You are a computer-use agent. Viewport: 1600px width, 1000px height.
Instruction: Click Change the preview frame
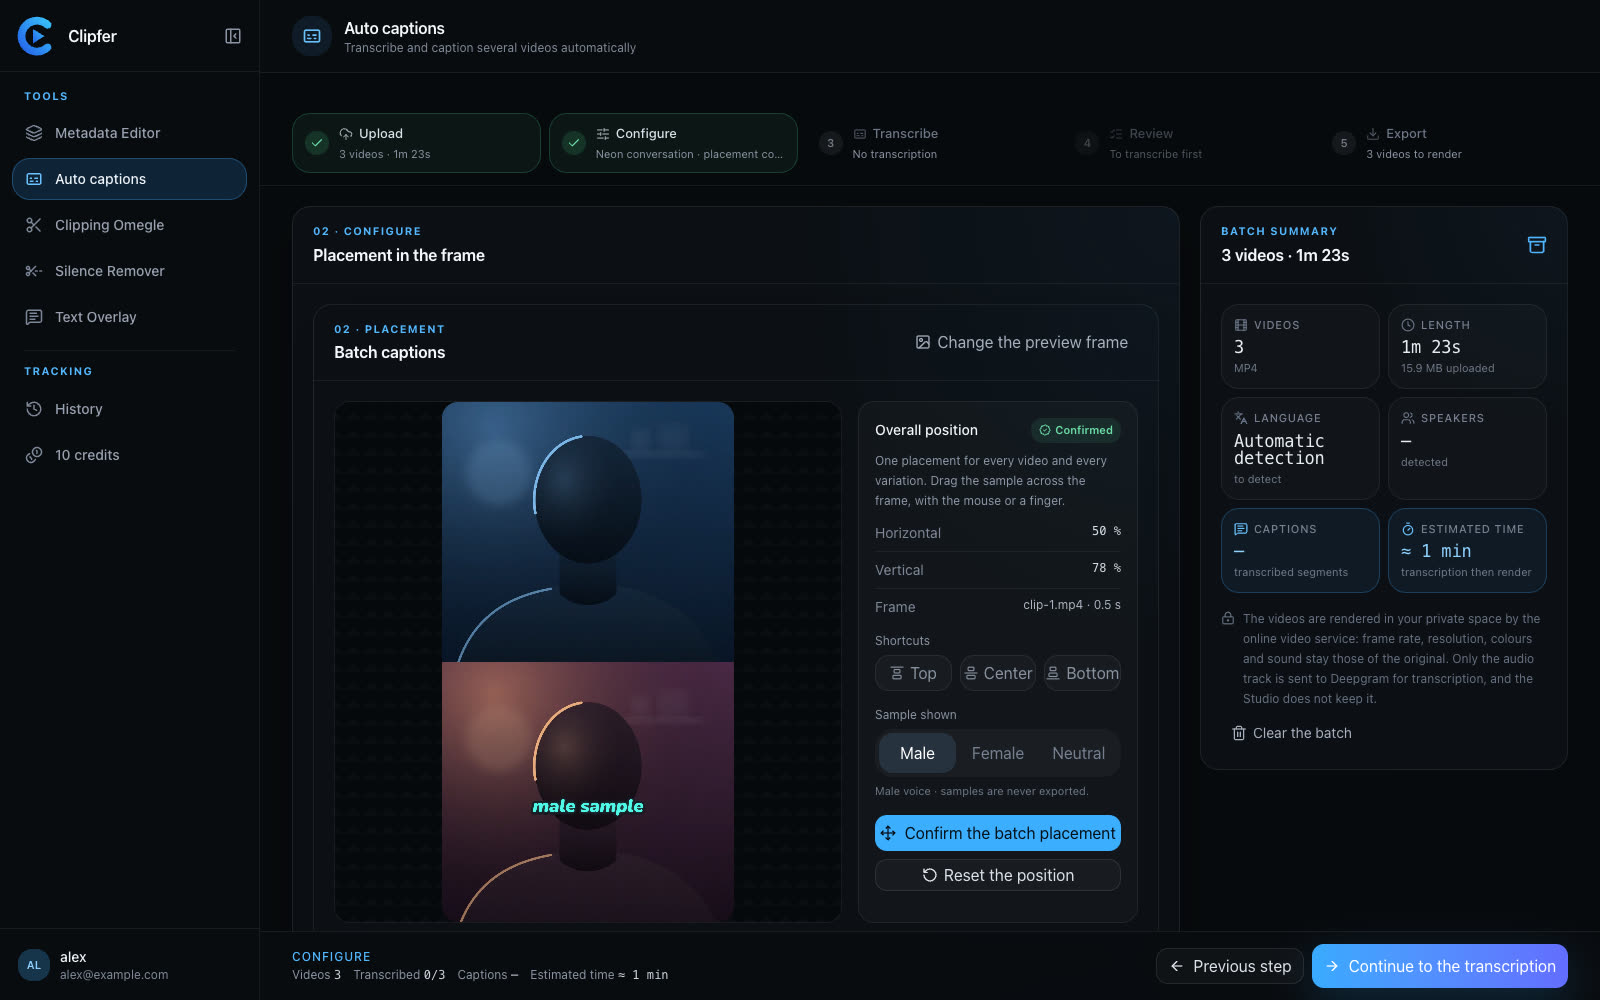[x=1022, y=342]
